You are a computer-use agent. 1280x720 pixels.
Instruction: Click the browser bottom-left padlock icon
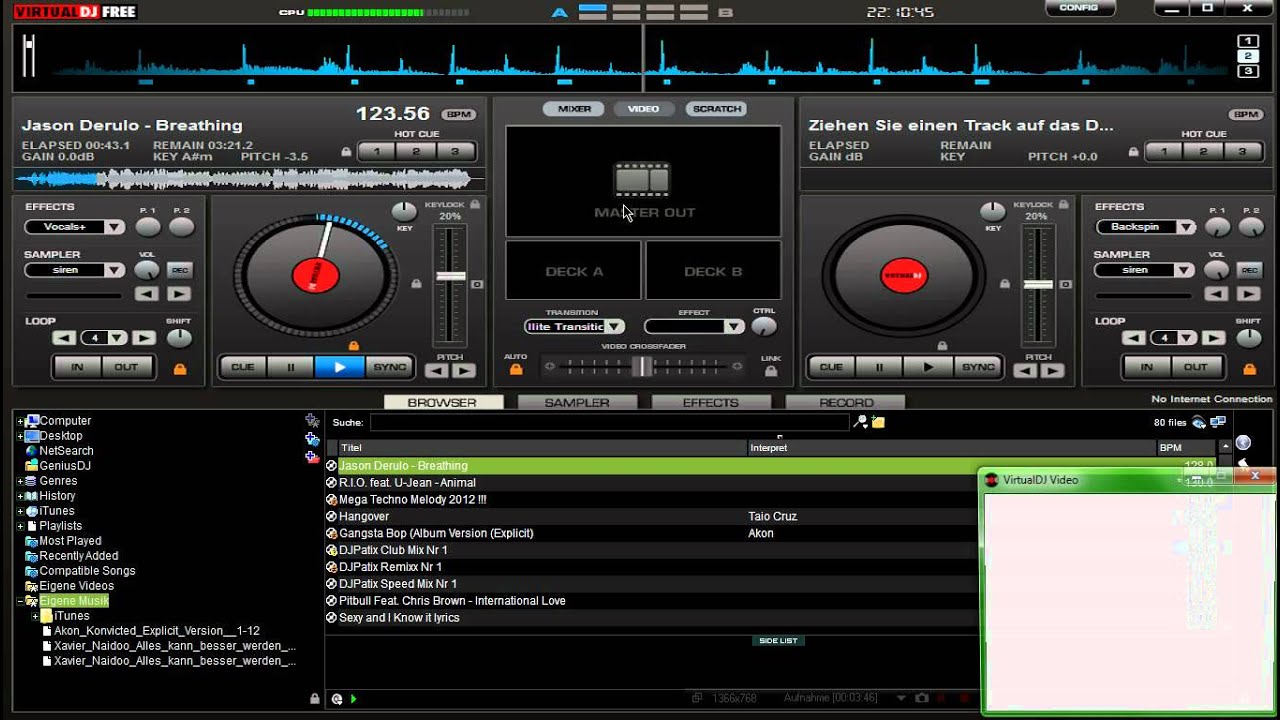point(315,699)
